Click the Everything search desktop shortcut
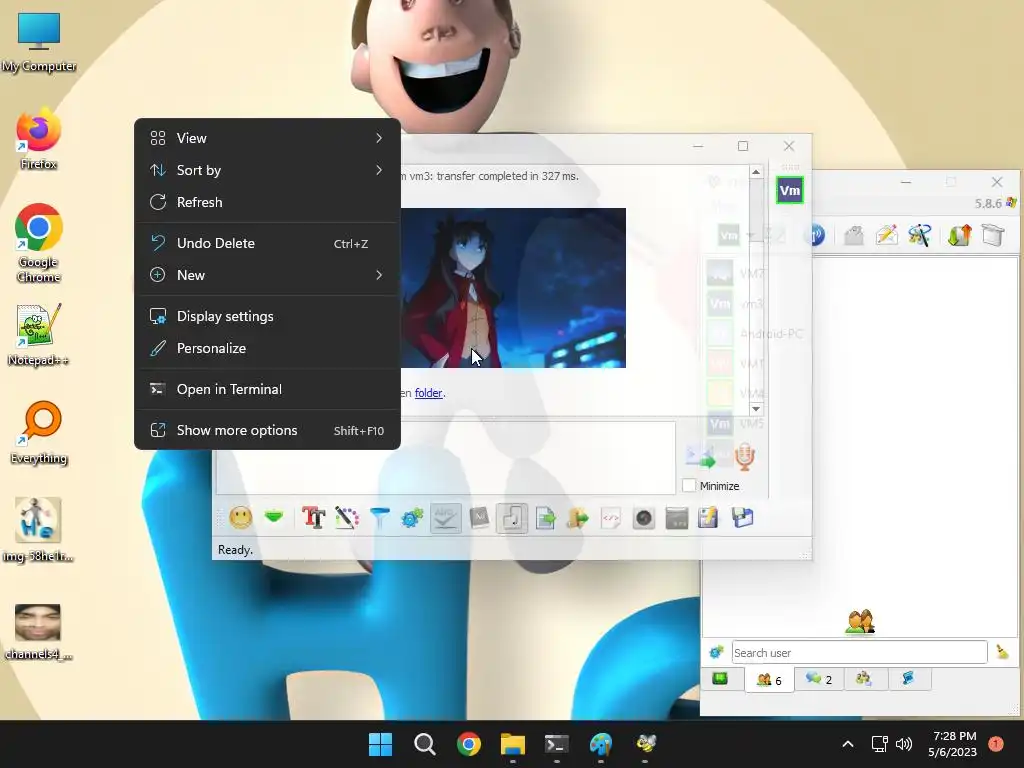The width and height of the screenshot is (1024, 768). pos(39,432)
